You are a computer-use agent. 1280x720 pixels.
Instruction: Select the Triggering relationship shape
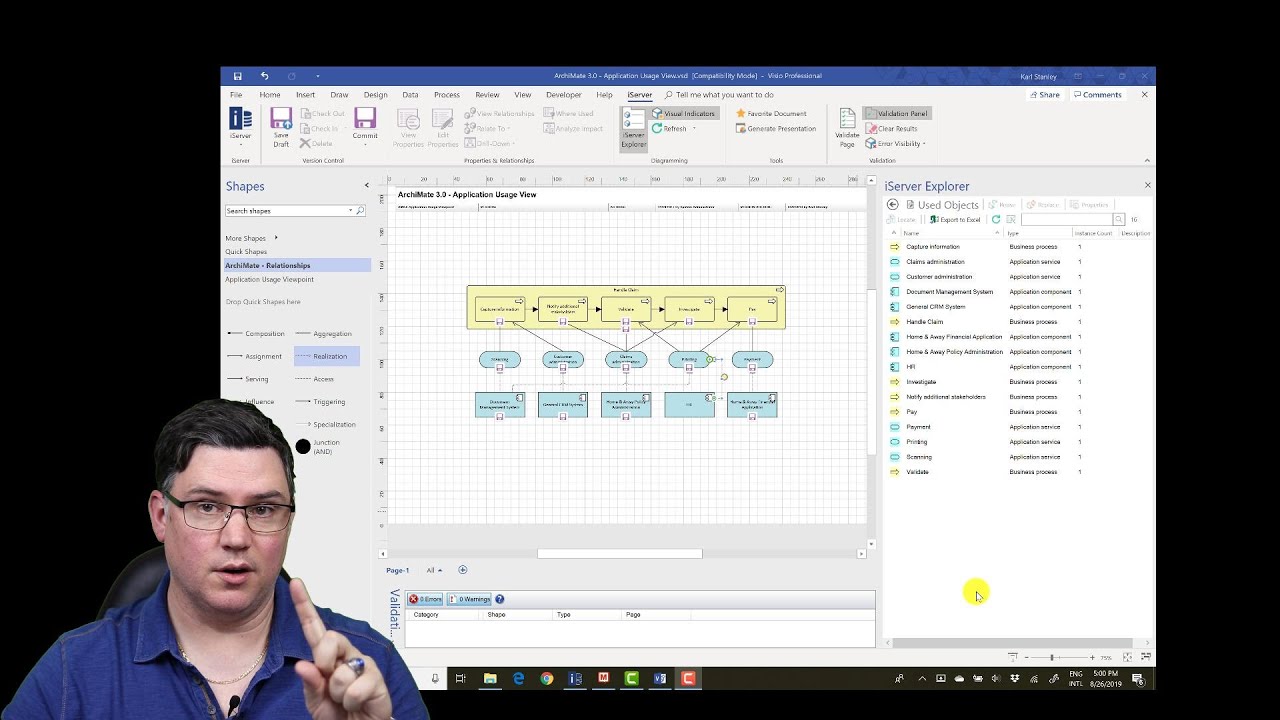(321, 402)
